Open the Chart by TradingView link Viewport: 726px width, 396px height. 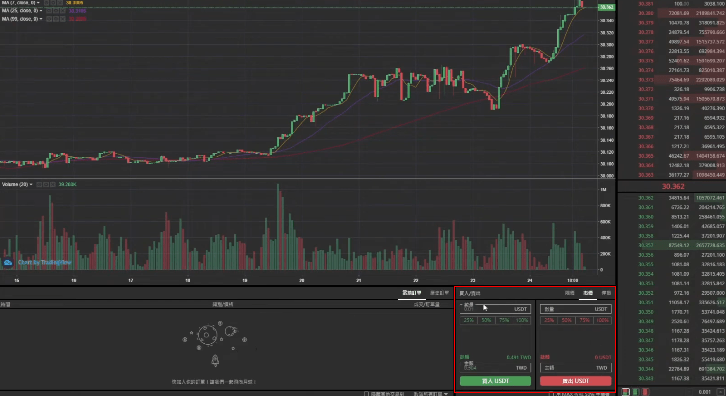point(44,263)
